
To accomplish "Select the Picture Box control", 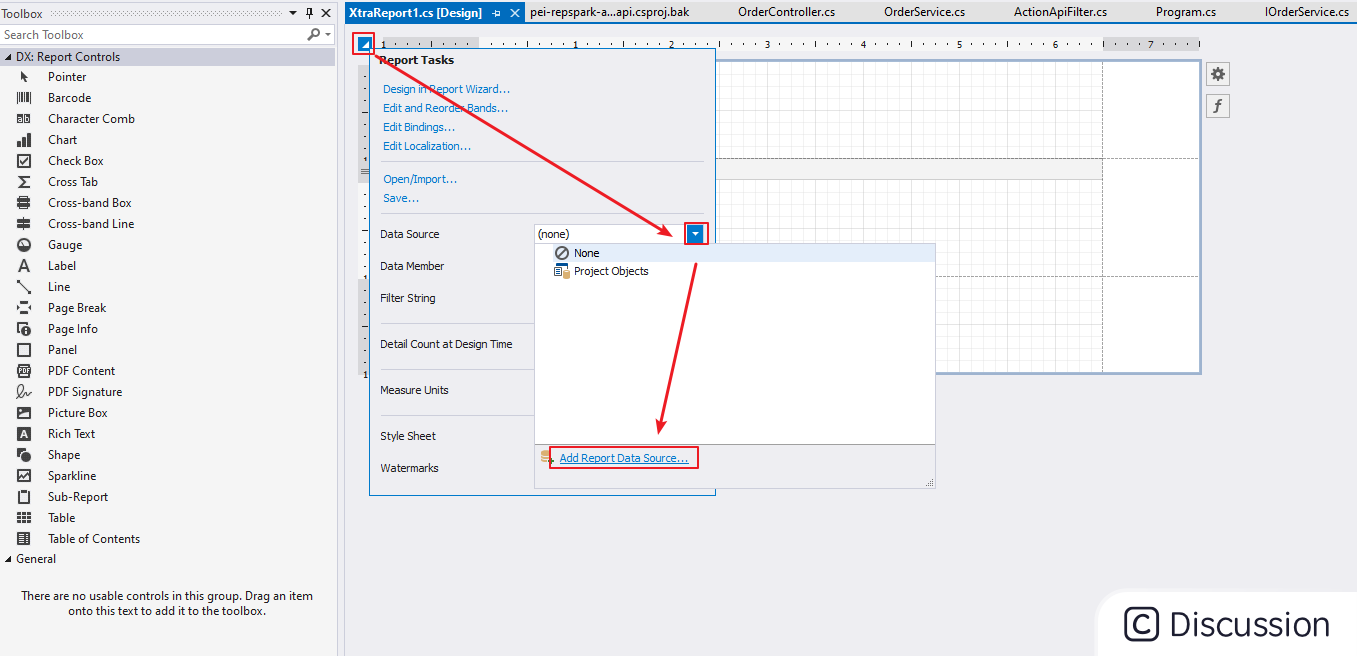I will click(x=77, y=413).
